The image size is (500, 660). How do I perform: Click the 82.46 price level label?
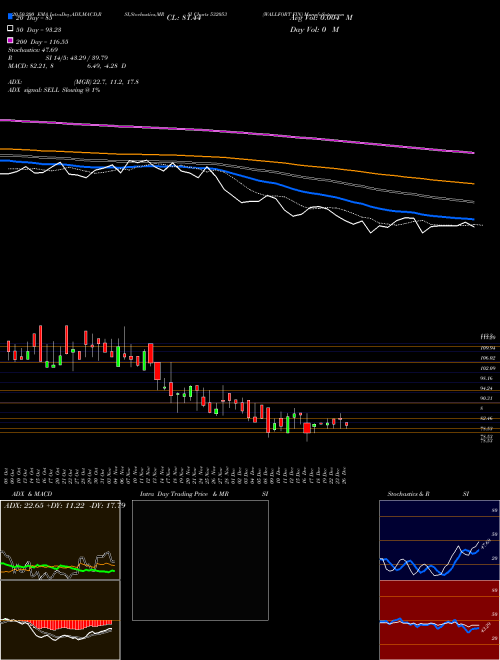[x=487, y=418]
